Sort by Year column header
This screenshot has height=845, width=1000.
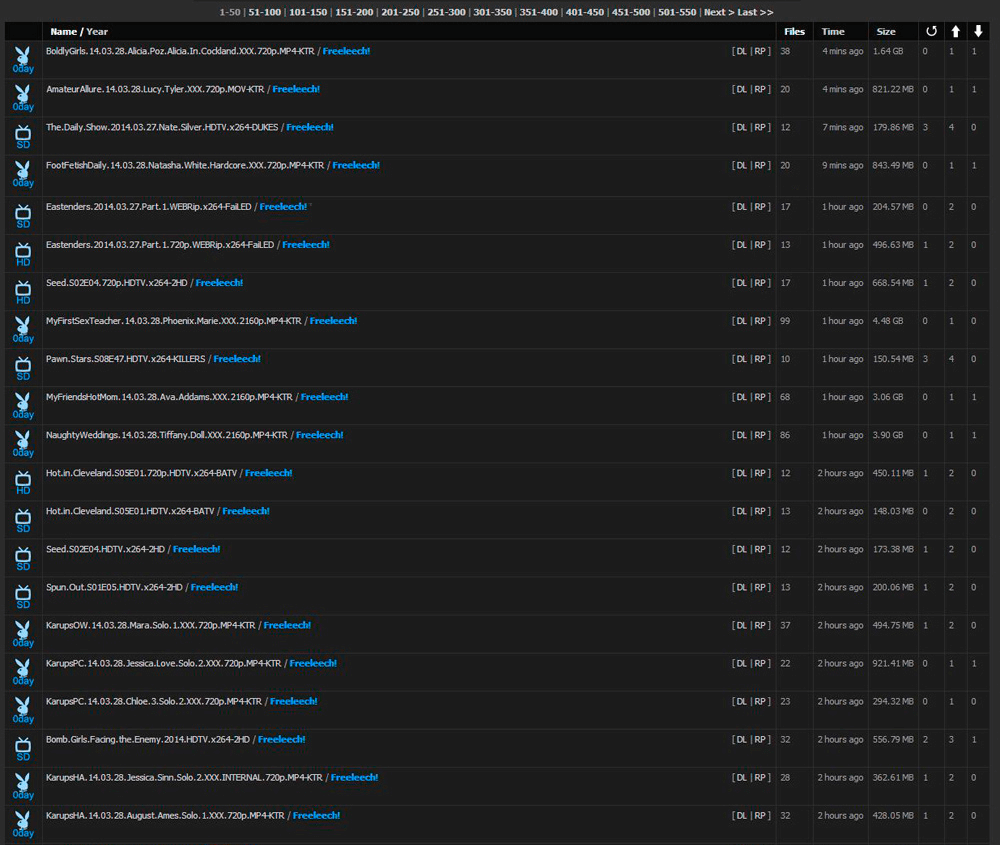click(97, 31)
